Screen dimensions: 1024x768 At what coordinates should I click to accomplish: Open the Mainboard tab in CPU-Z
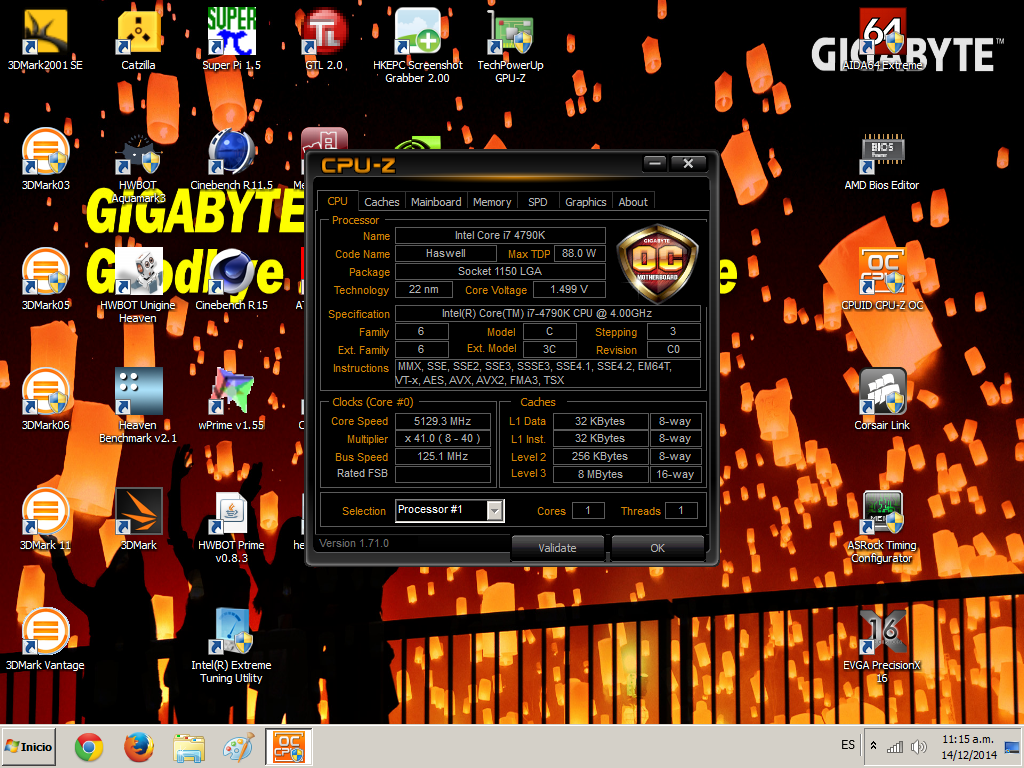436,202
